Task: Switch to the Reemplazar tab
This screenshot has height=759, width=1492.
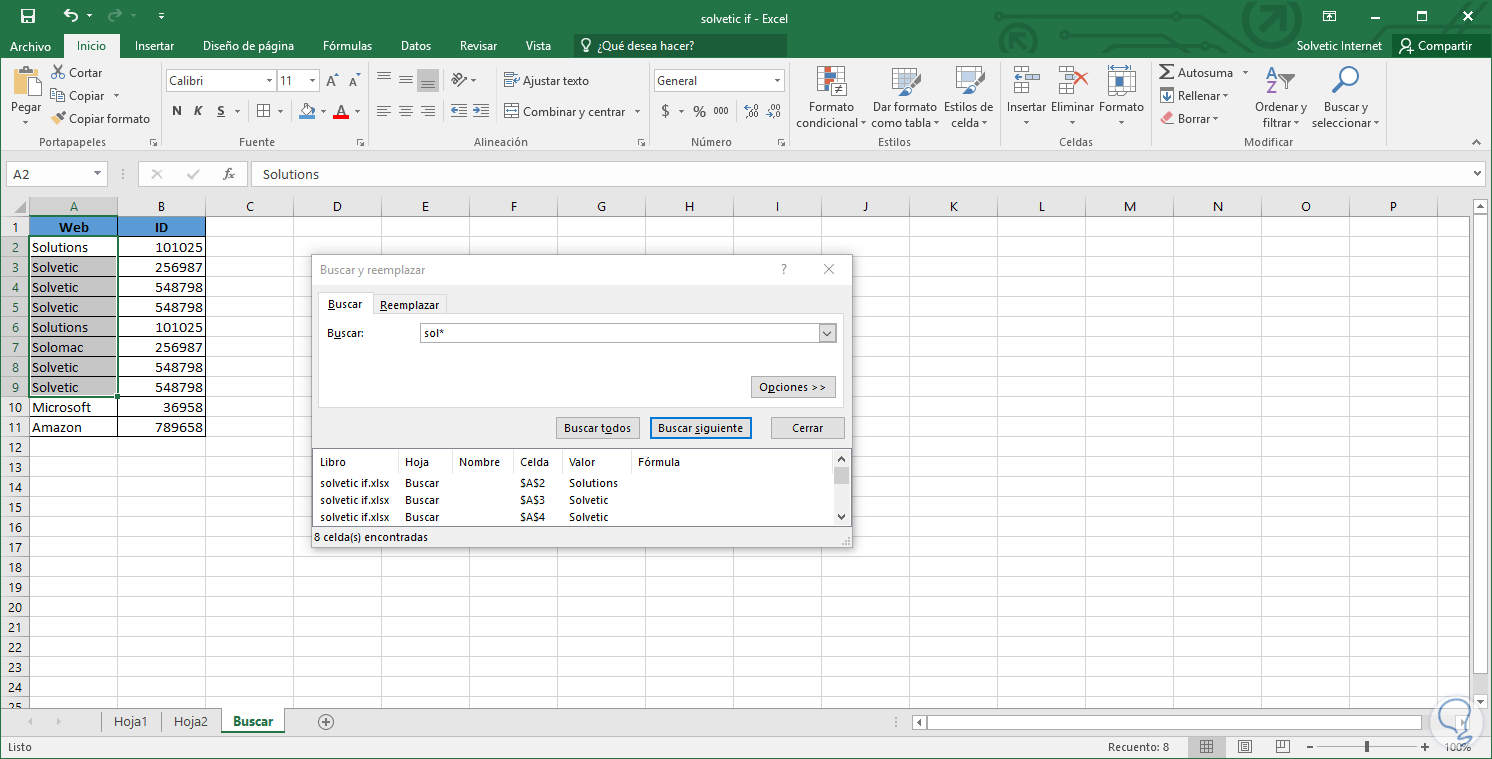Action: (x=409, y=303)
